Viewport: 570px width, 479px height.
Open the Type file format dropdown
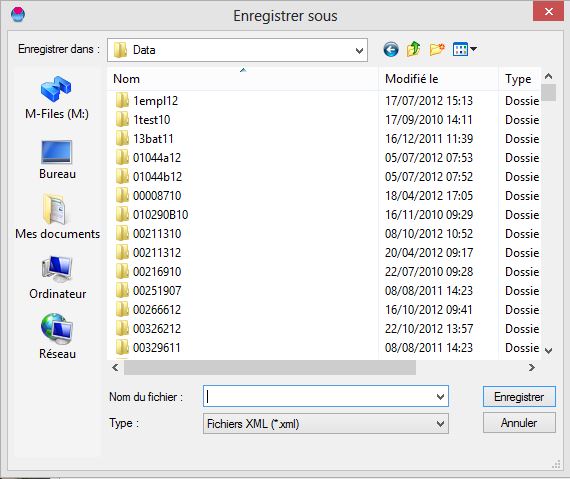(x=326, y=424)
